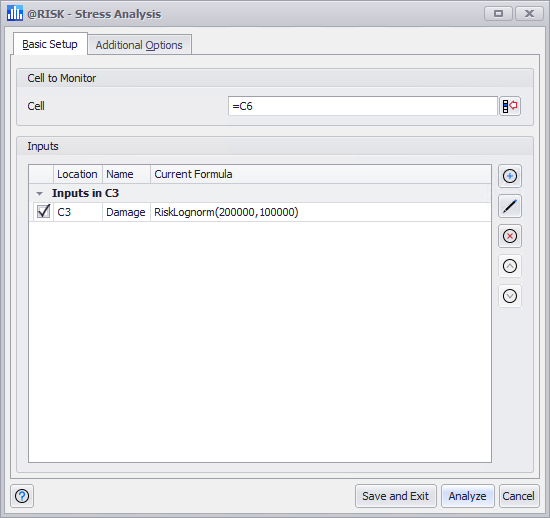Move input up with up arrow icon
The height and width of the screenshot is (518, 550).
tap(510, 266)
